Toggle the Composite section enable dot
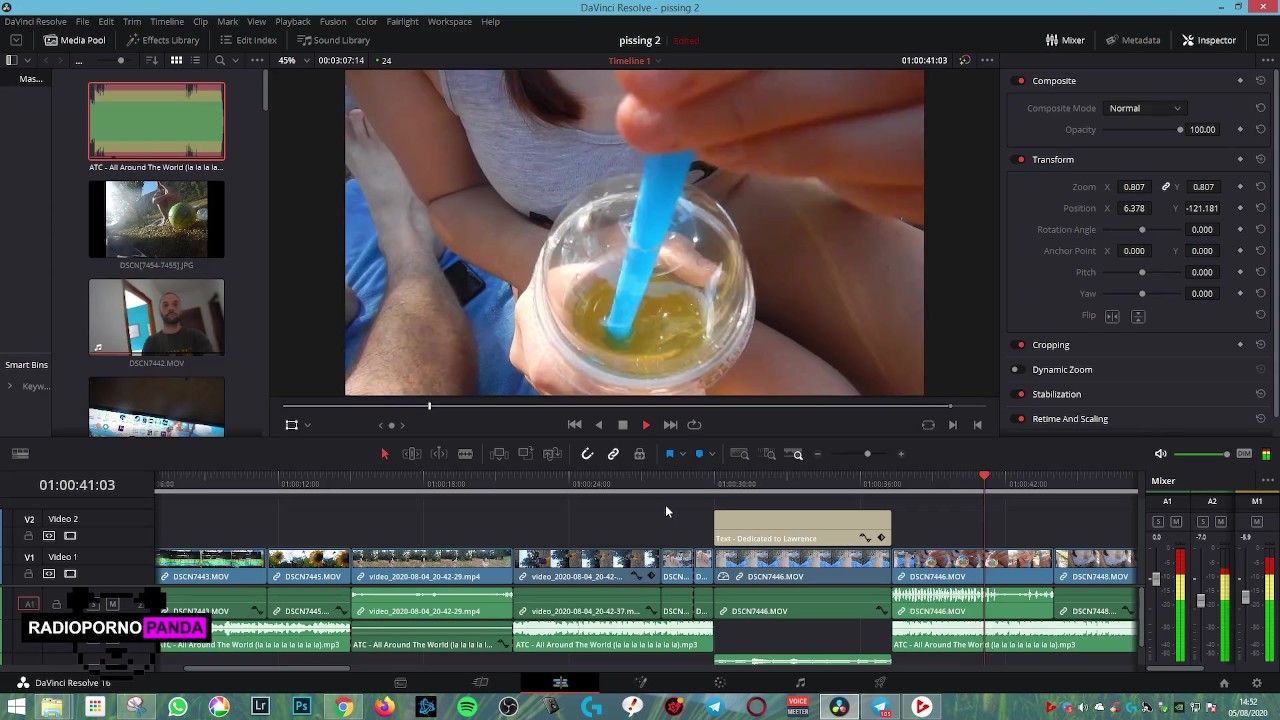Viewport: 1280px width, 720px height. tap(1020, 81)
